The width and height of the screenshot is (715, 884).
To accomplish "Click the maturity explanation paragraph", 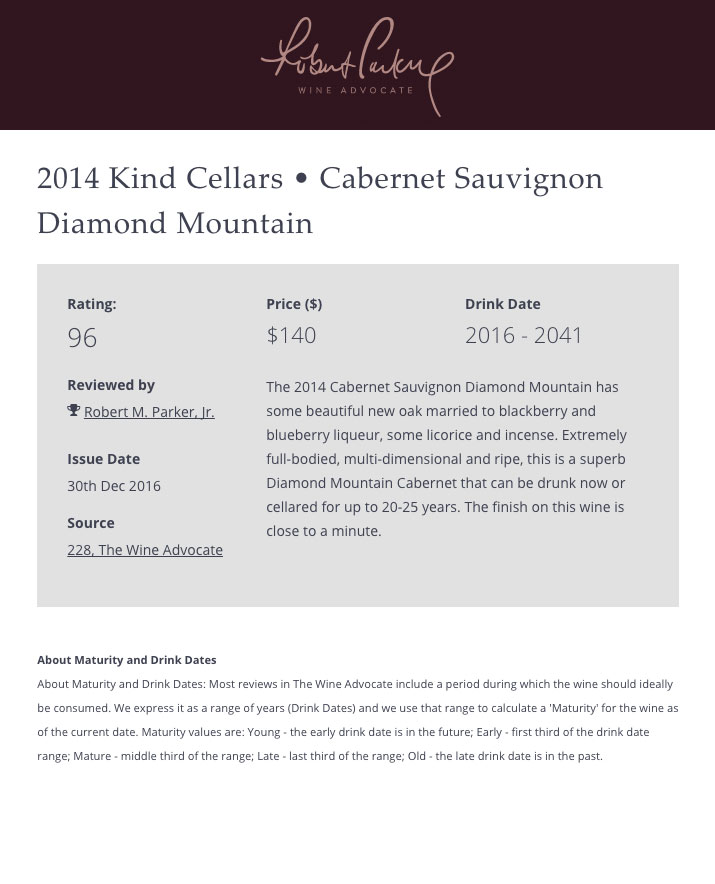I will coord(358,720).
